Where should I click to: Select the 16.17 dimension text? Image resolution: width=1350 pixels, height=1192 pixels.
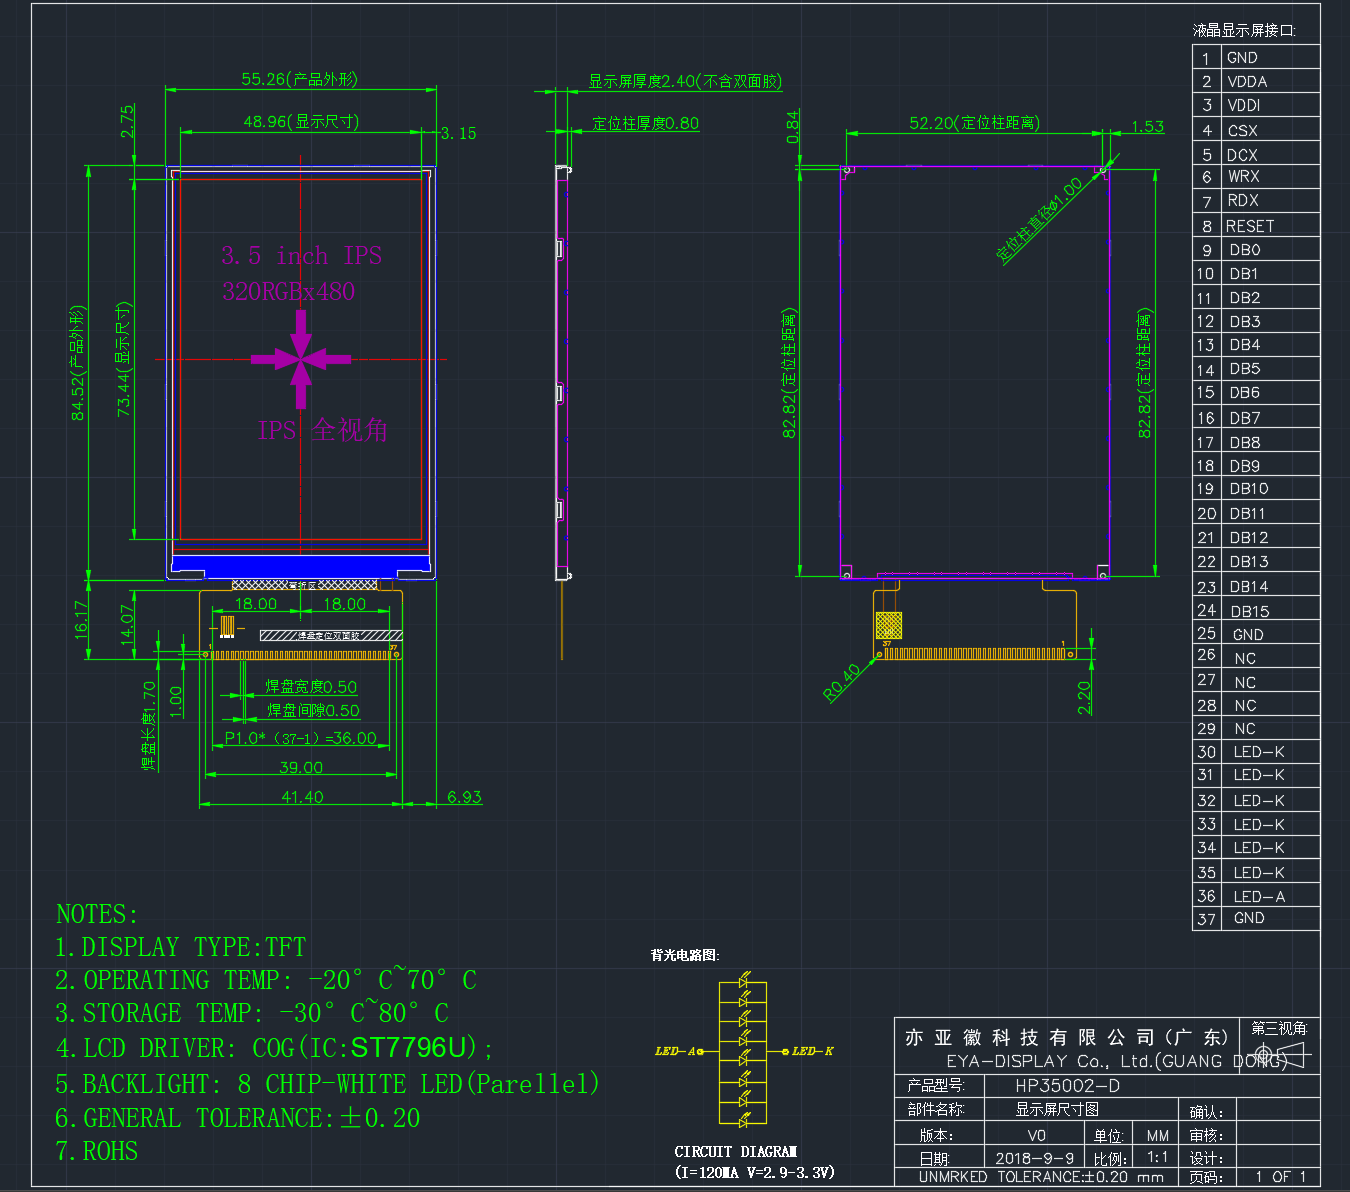pyautogui.click(x=81, y=620)
